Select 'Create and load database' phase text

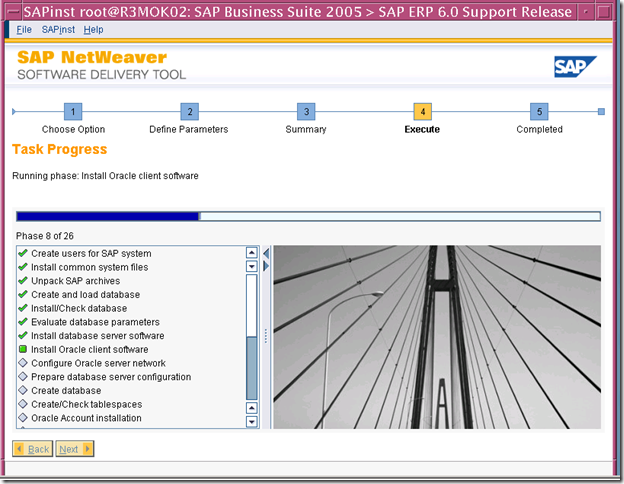pos(86,295)
